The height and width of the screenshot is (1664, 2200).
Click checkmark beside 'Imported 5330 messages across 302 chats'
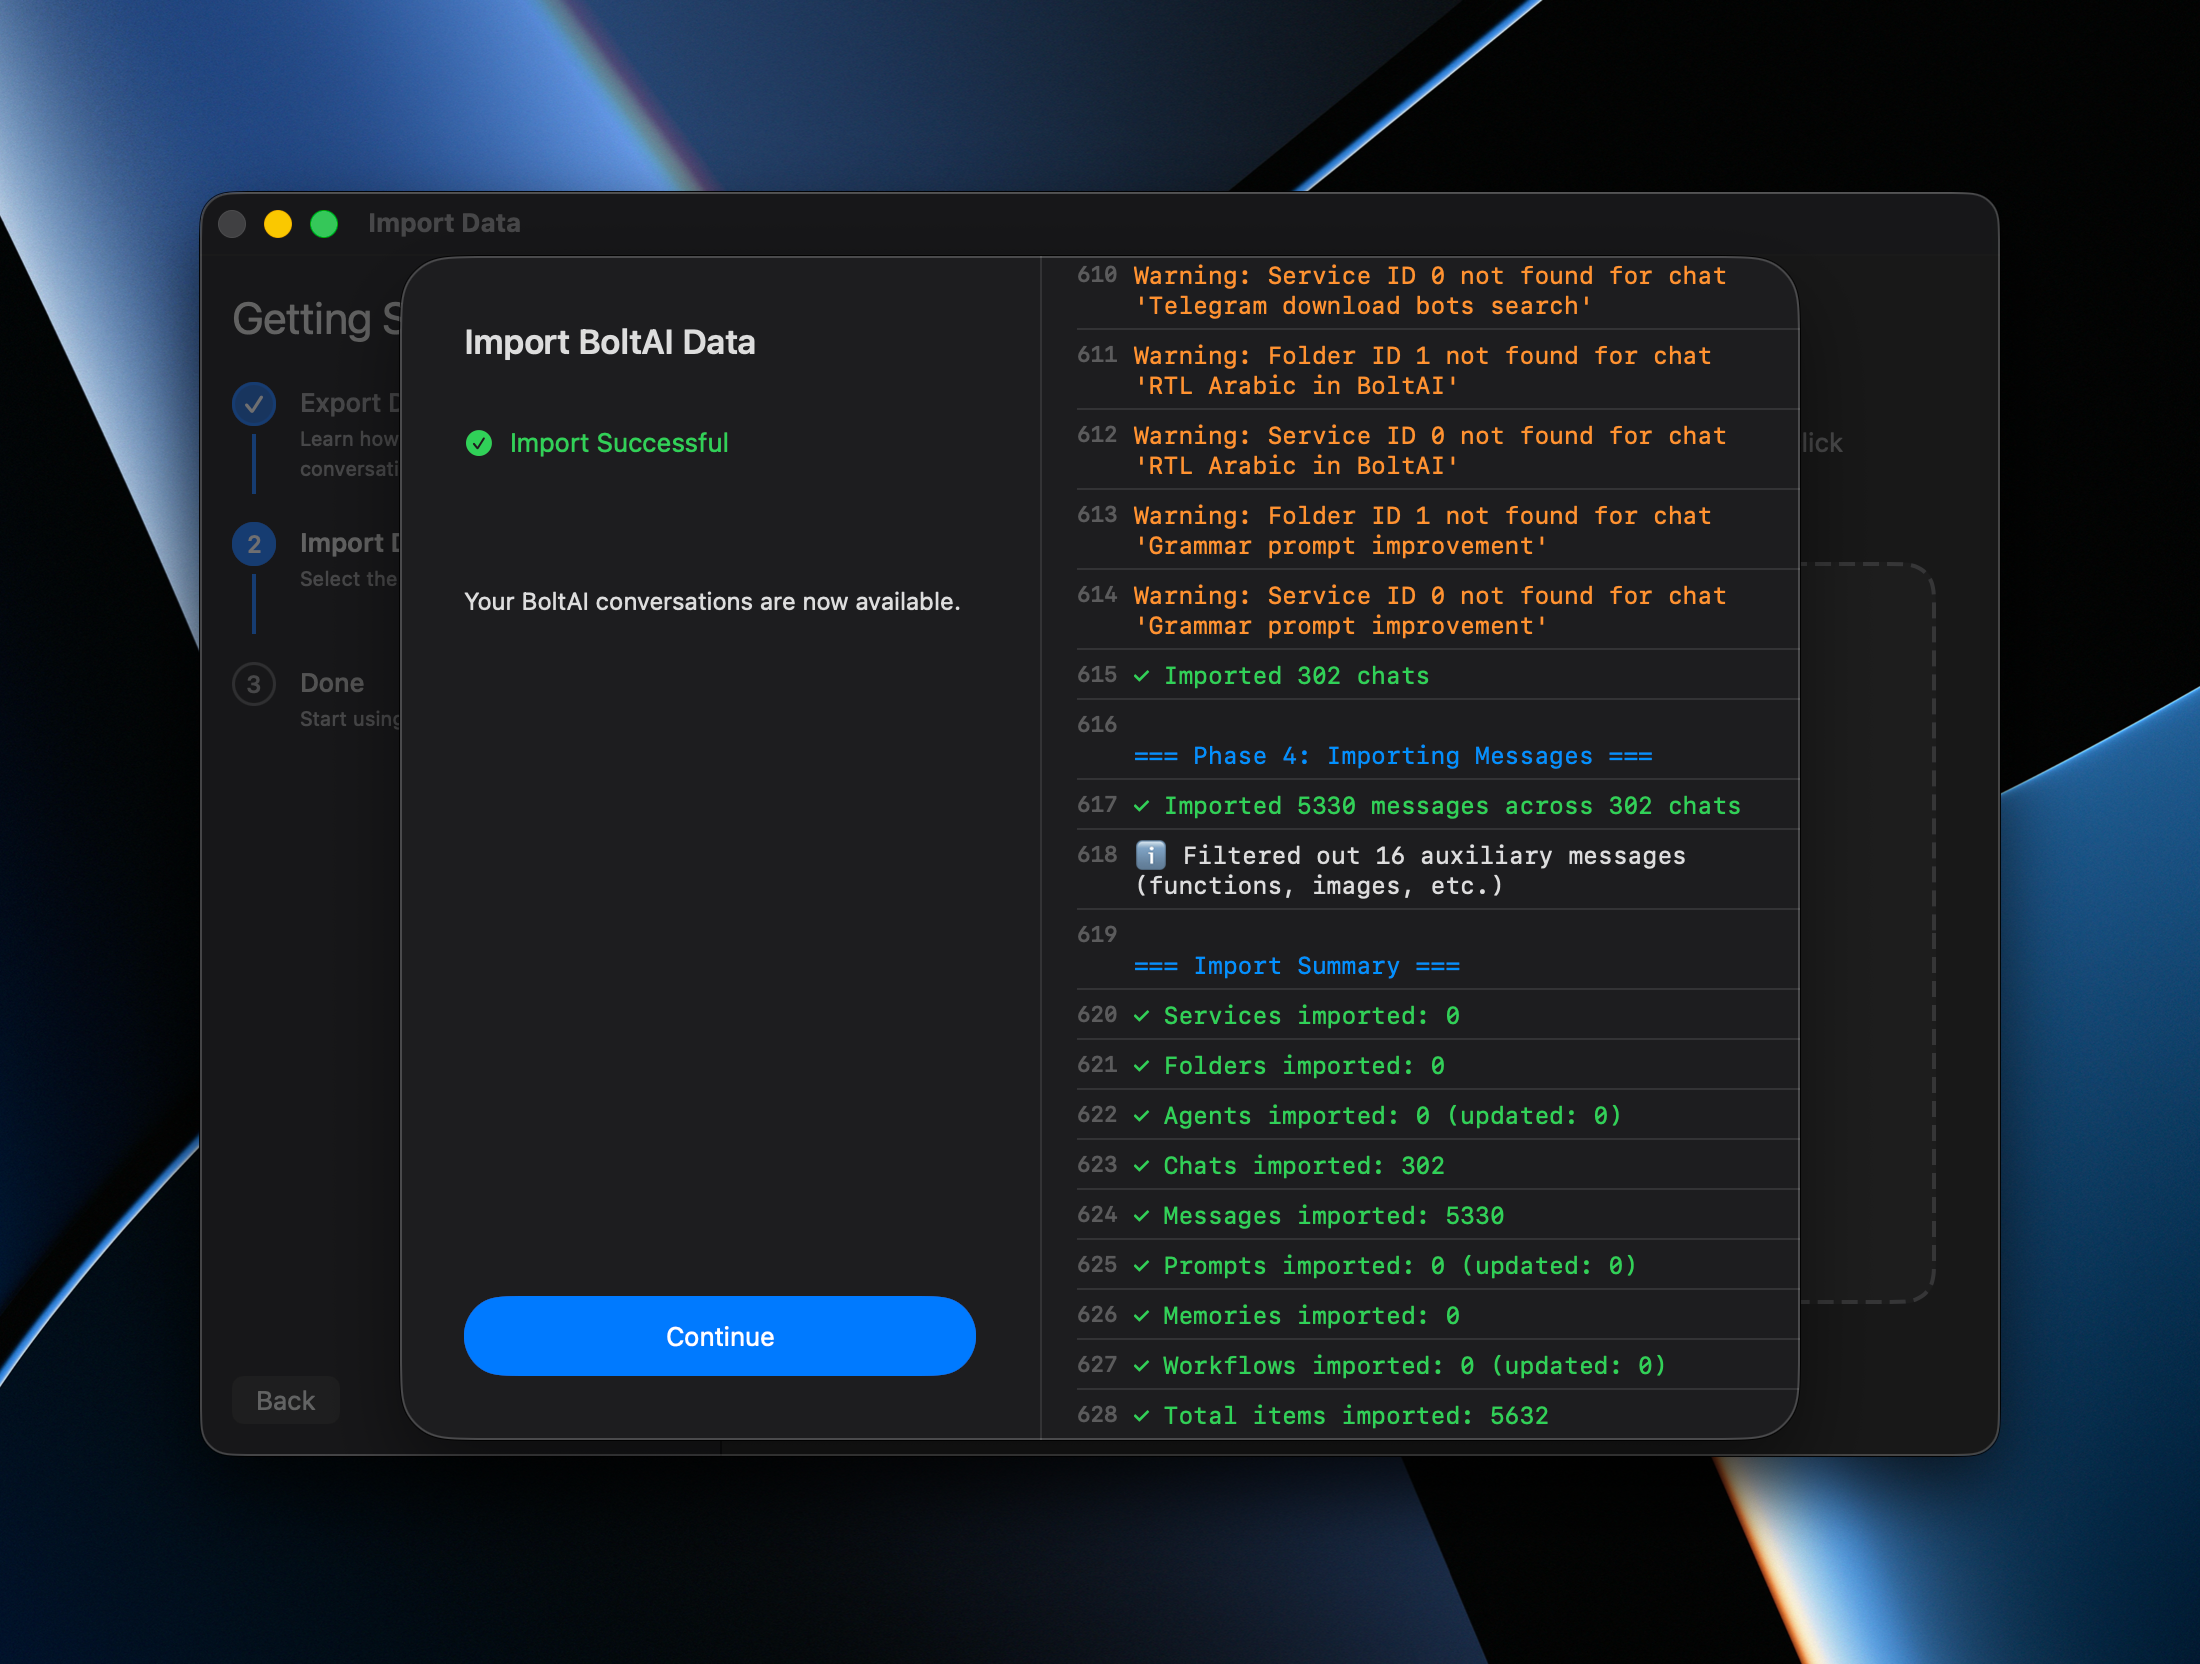[1141, 806]
